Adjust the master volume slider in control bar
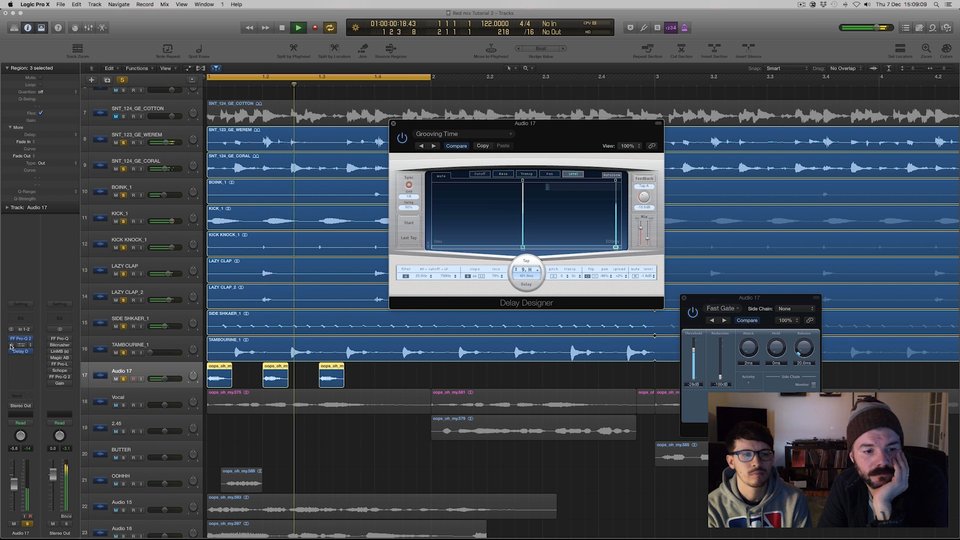Screen dimensions: 960x540 [866, 28]
